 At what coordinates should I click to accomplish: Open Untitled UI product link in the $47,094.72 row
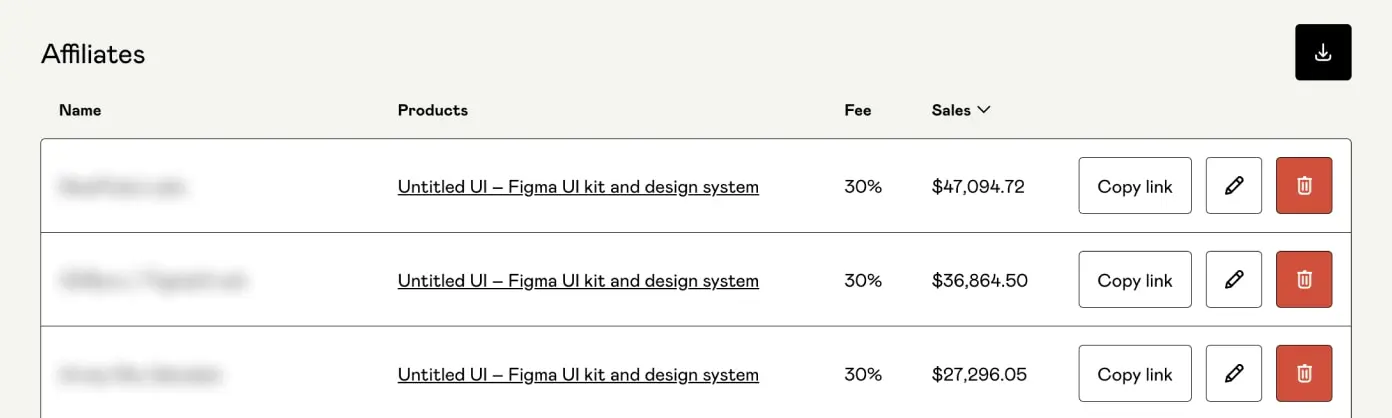(x=578, y=187)
